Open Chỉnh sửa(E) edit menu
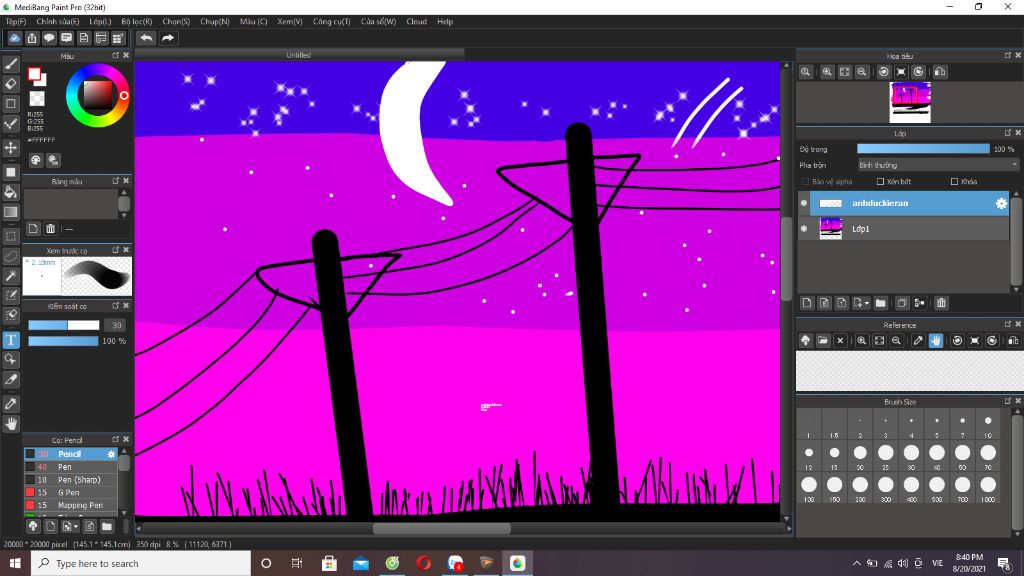1024x576 pixels. tap(57, 22)
